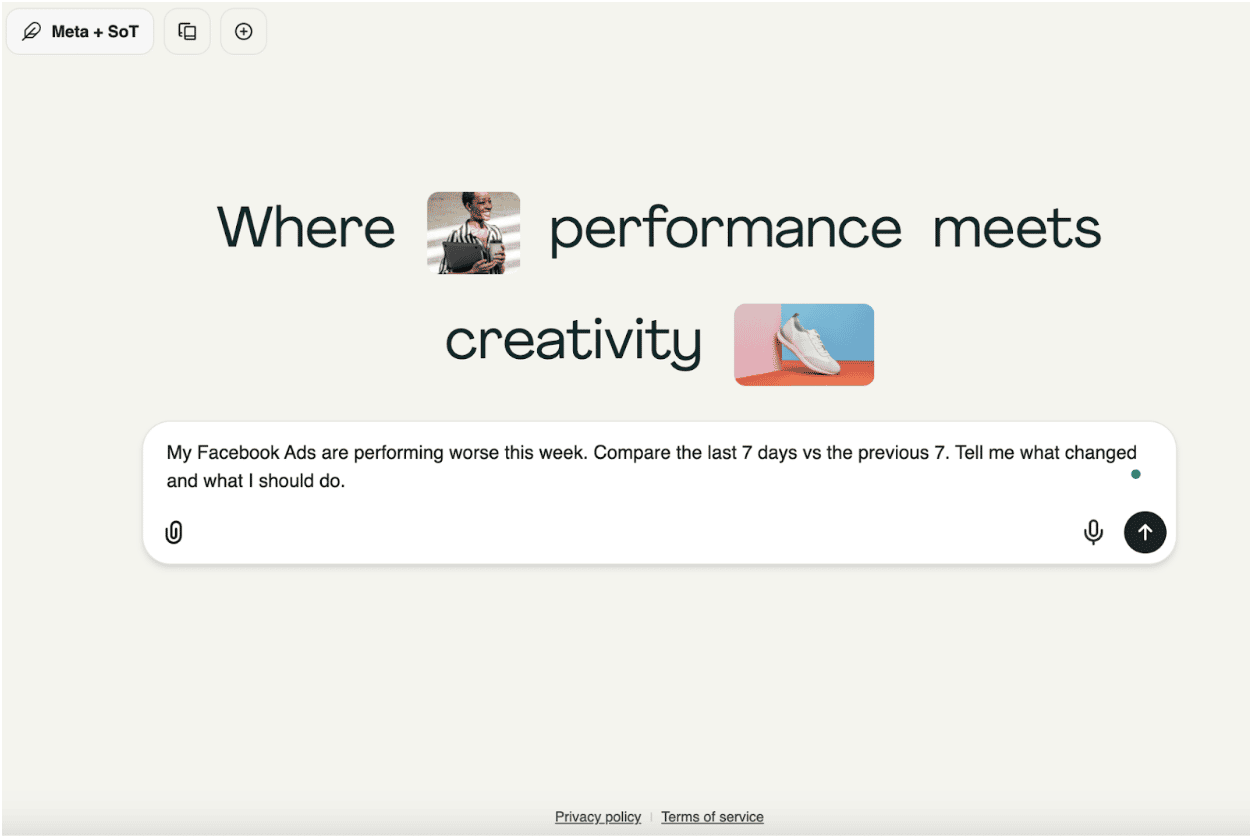Viewport: 1254px width, 836px height.
Task: Send the prompt with the arrow button
Action: point(1145,532)
